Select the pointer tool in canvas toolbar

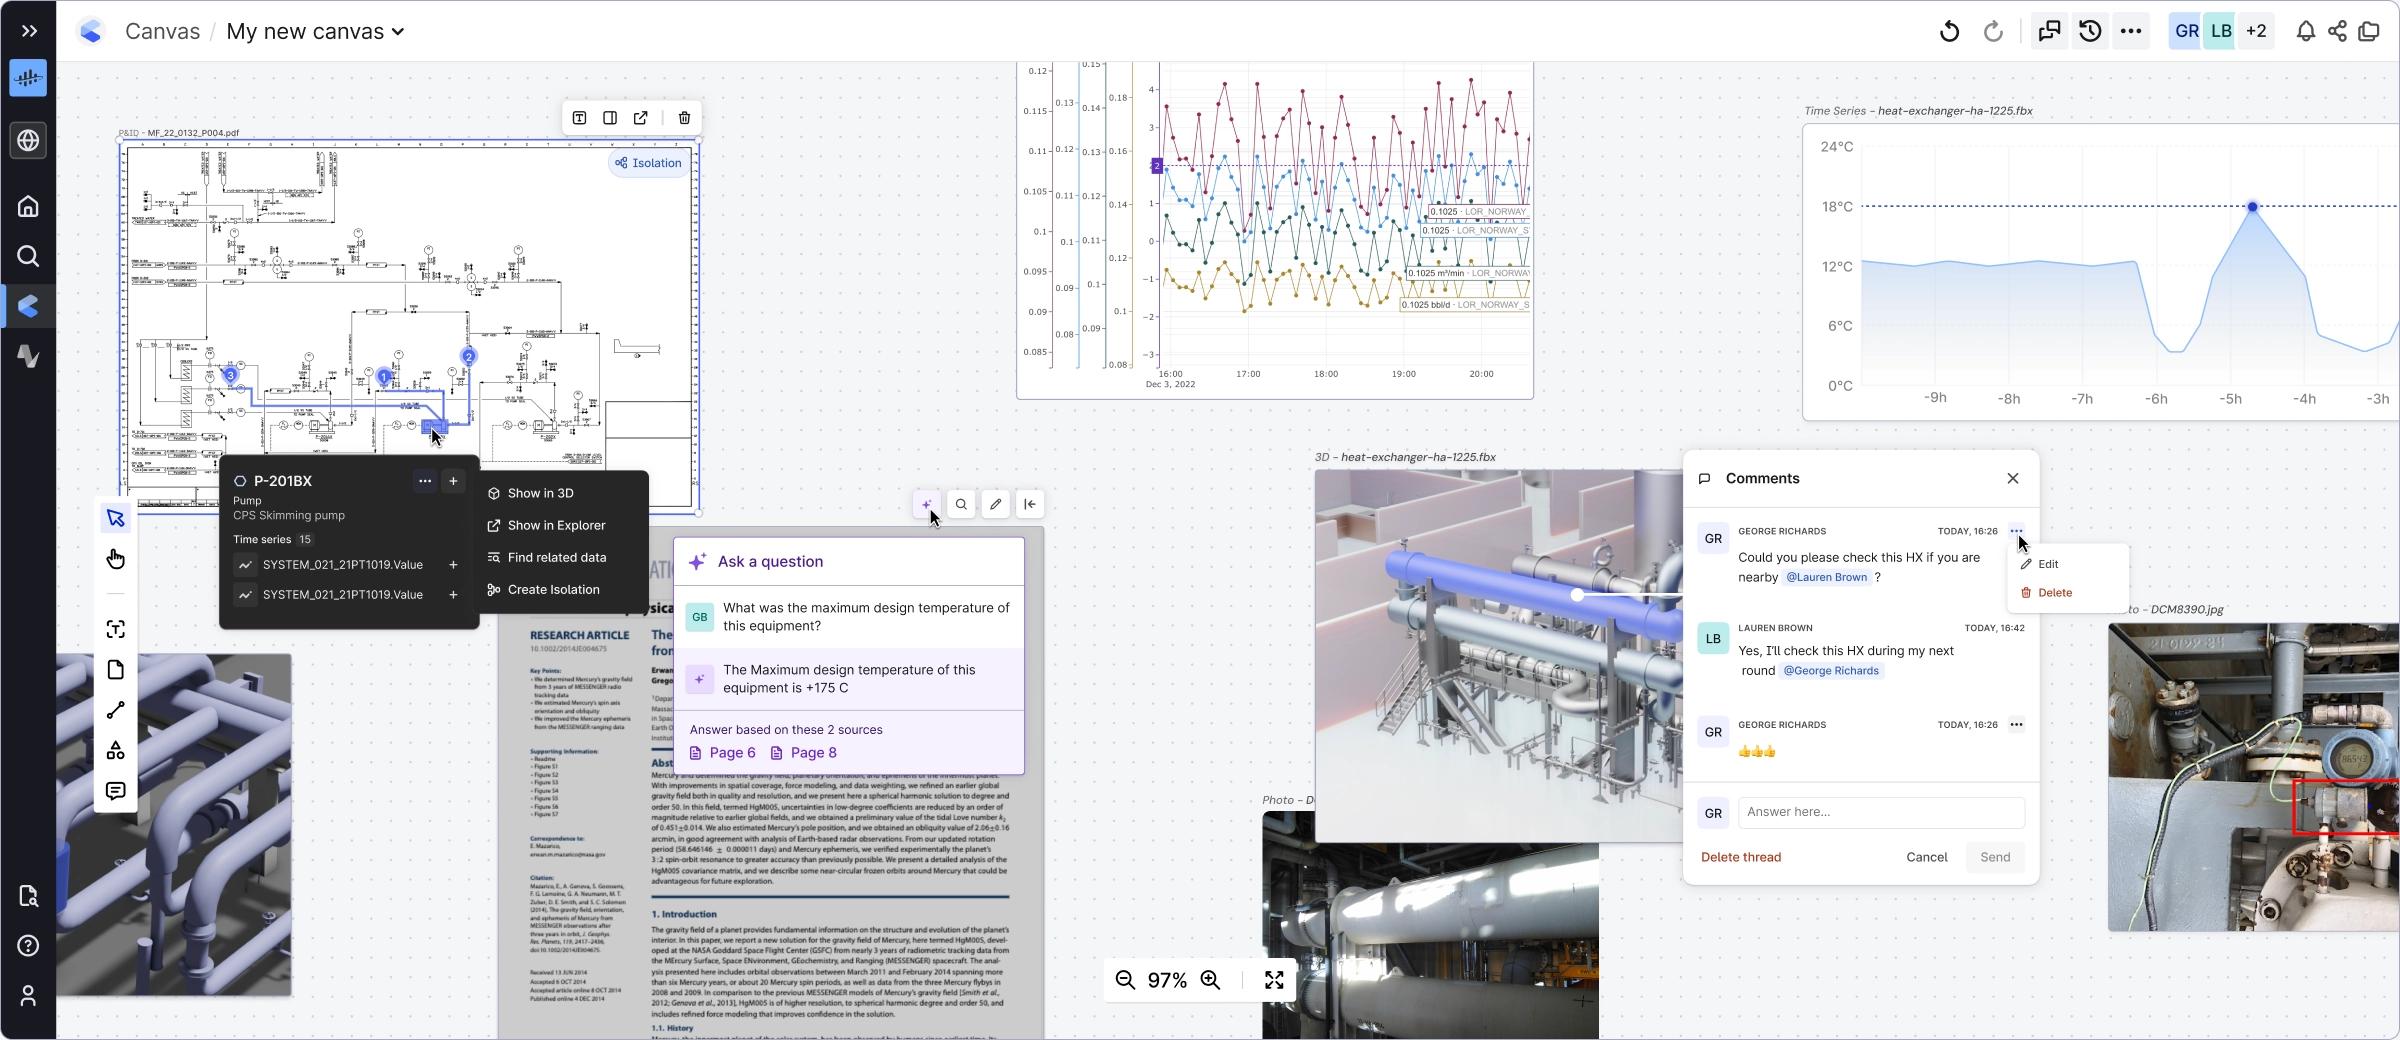(x=116, y=518)
